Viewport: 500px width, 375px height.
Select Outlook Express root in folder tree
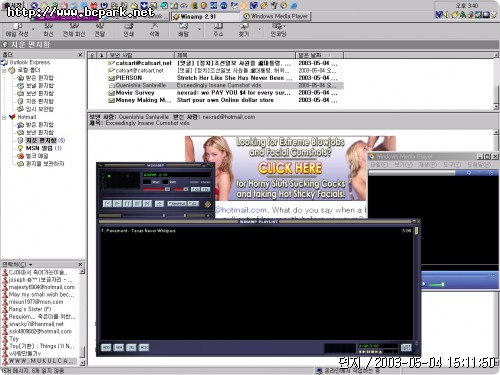coord(26,62)
